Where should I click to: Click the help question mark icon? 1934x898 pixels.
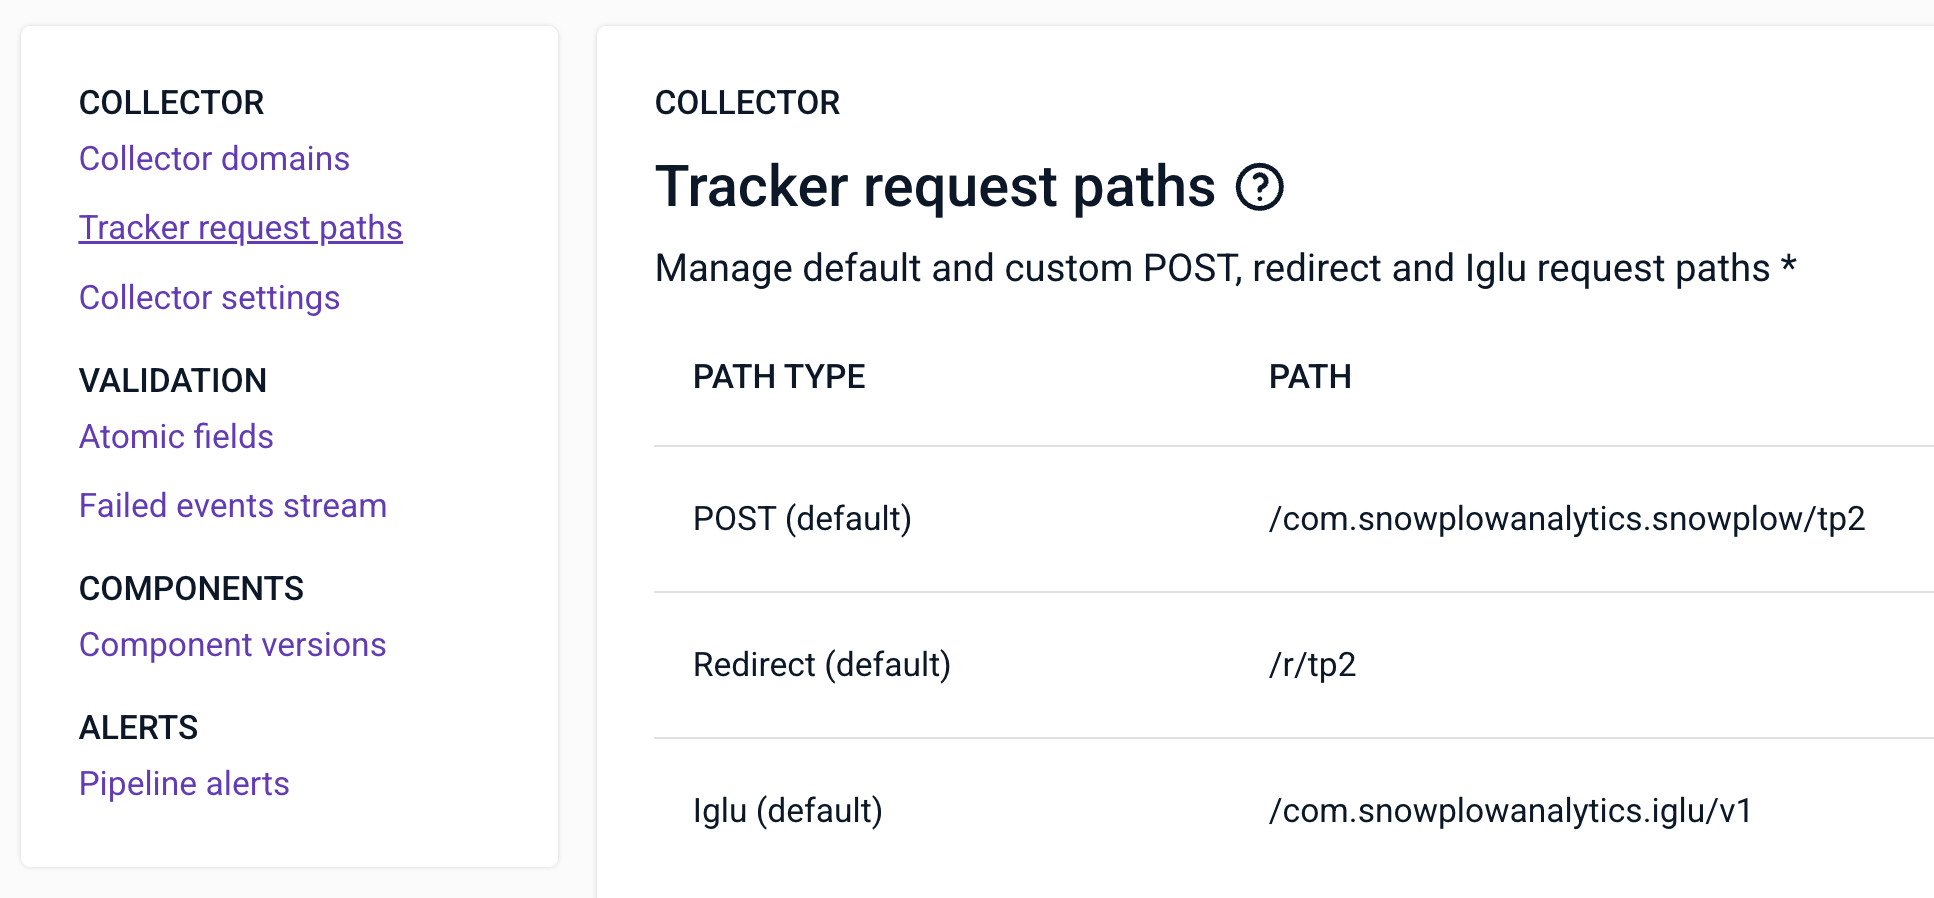pos(1259,187)
